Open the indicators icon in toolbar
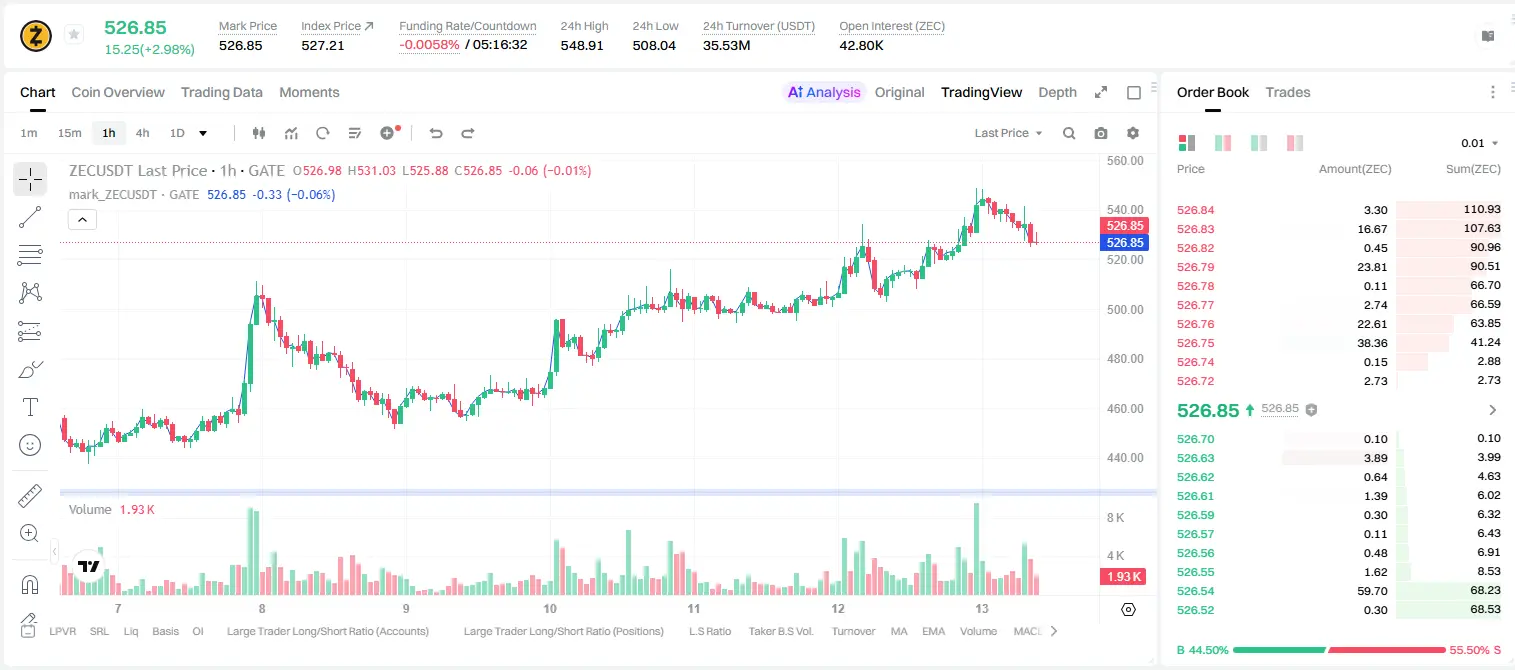The height and width of the screenshot is (670, 1515). tap(291, 133)
